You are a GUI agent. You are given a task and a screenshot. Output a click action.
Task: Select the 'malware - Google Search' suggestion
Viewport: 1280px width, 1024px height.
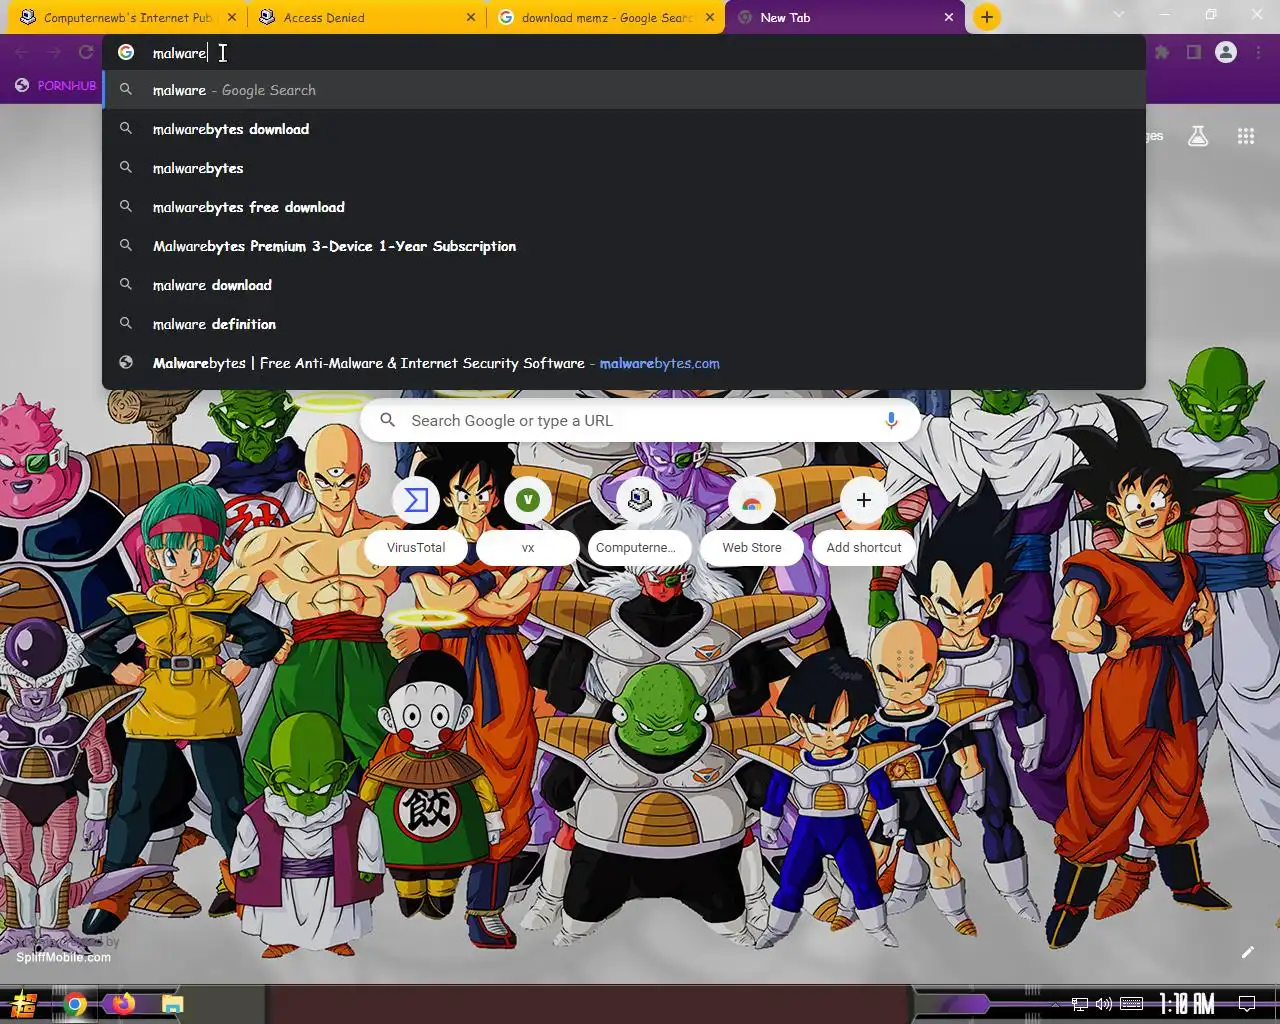tap(624, 90)
